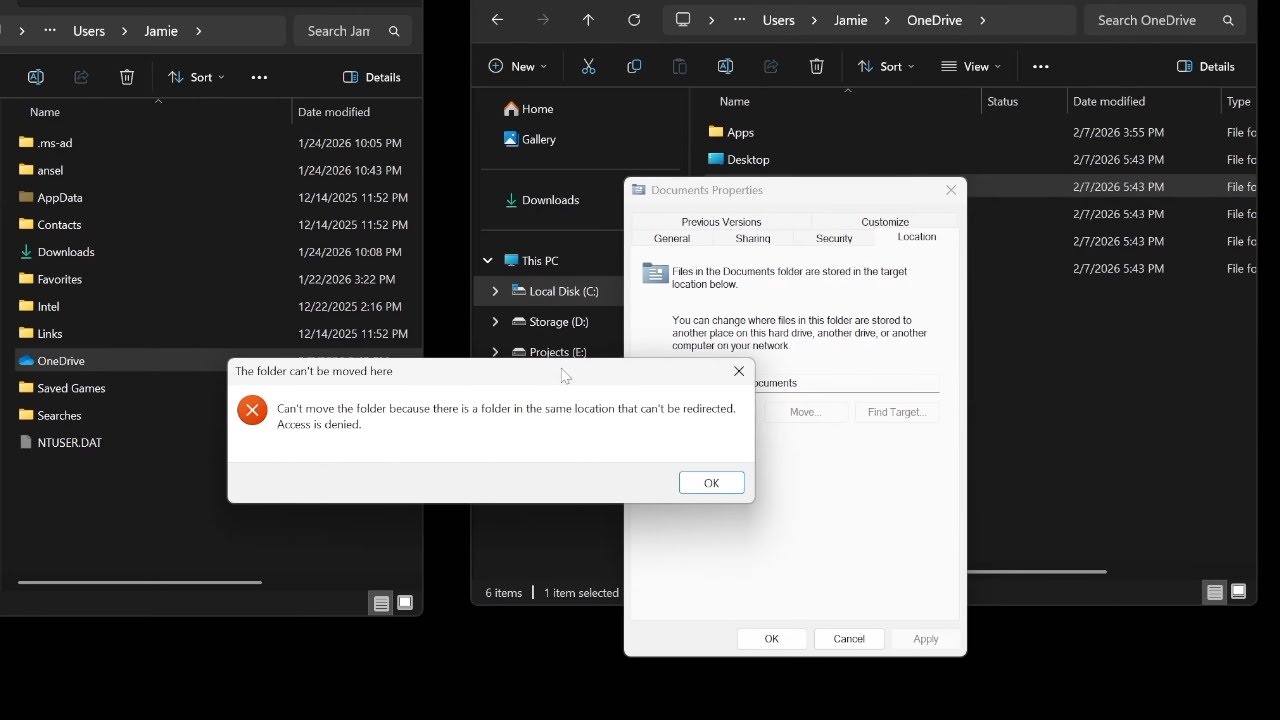The image size is (1280, 720).
Task: Collapse the This PC tree node
Action: [488, 261]
